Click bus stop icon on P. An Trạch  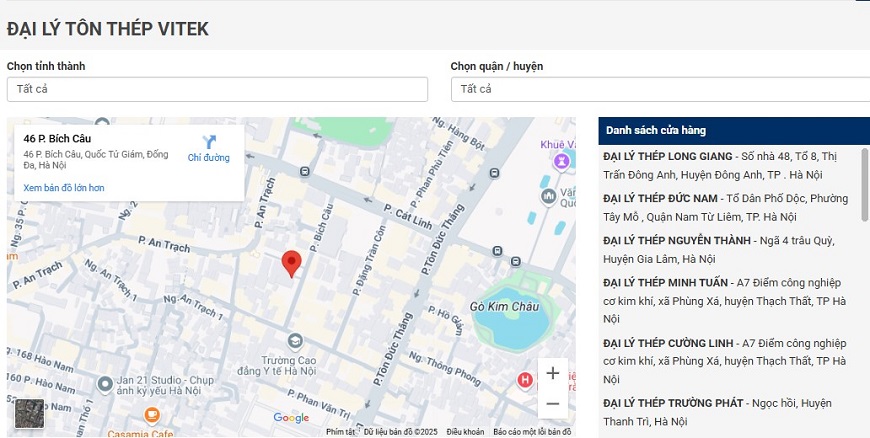305,172
